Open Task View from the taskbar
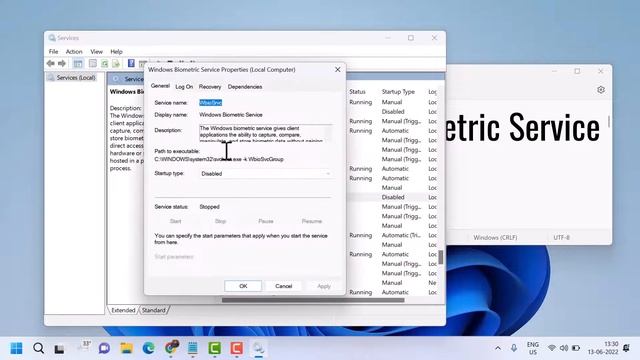 coord(60,349)
